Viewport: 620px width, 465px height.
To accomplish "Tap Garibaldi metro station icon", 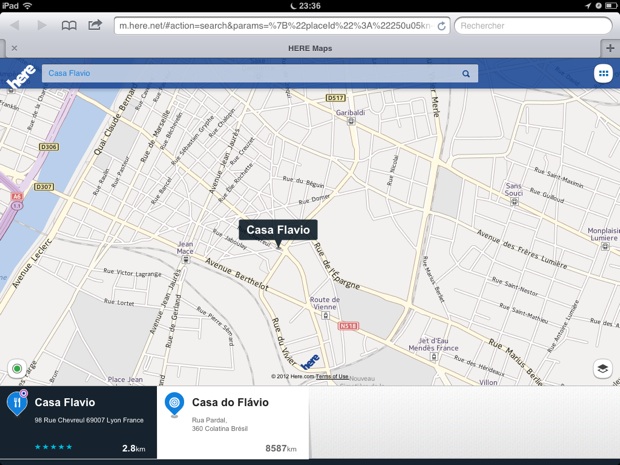I will point(351,121).
